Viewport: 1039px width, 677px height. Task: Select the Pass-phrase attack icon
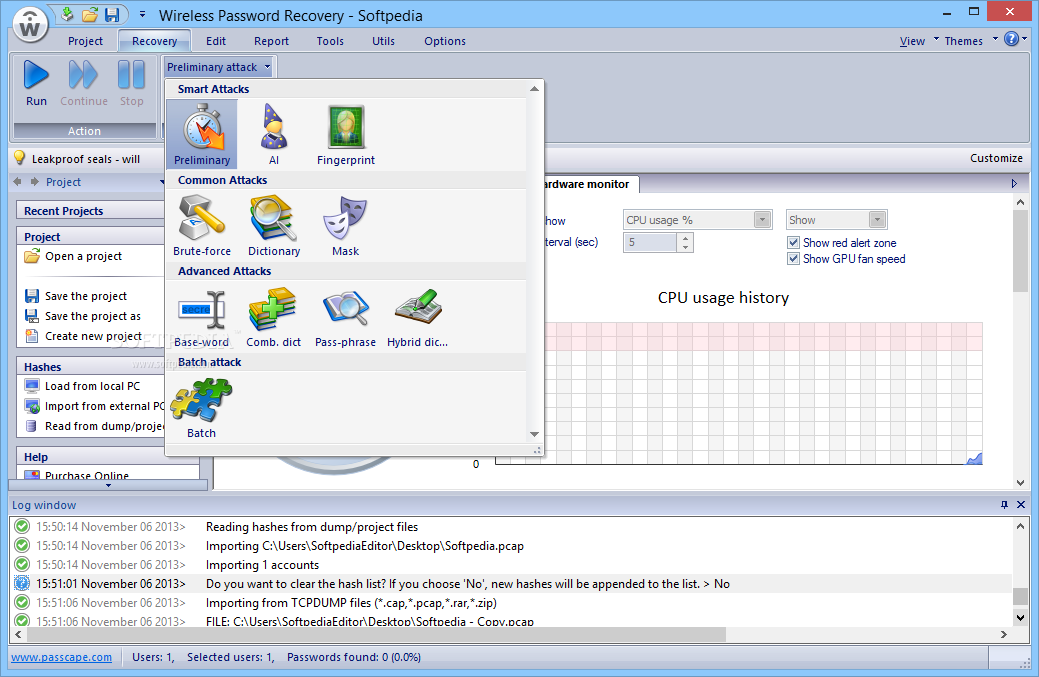(345, 317)
